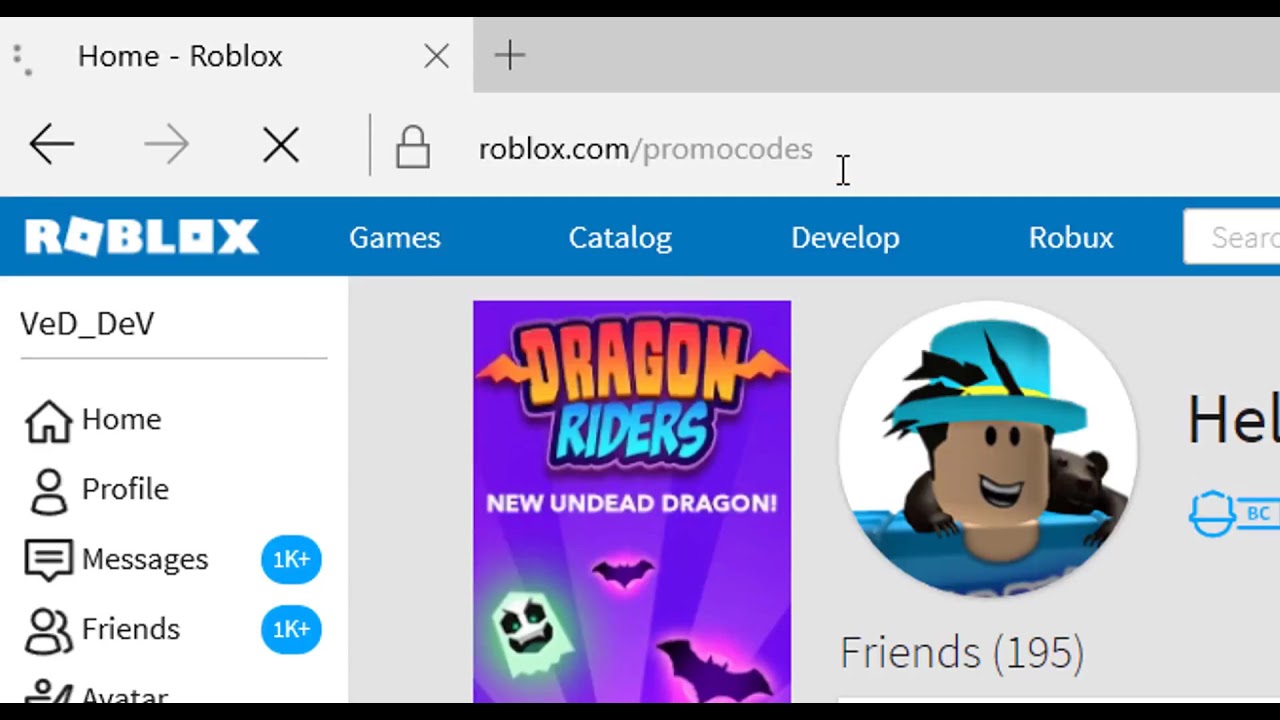The width and height of the screenshot is (1280, 720).
Task: Open the Dragon Riders advertisement banner
Action: click(632, 502)
